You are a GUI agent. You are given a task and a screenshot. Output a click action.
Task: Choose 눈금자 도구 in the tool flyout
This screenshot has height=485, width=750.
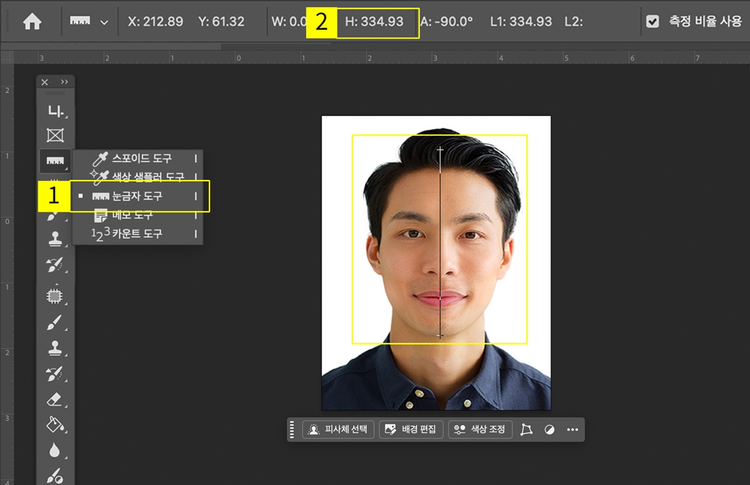137,196
